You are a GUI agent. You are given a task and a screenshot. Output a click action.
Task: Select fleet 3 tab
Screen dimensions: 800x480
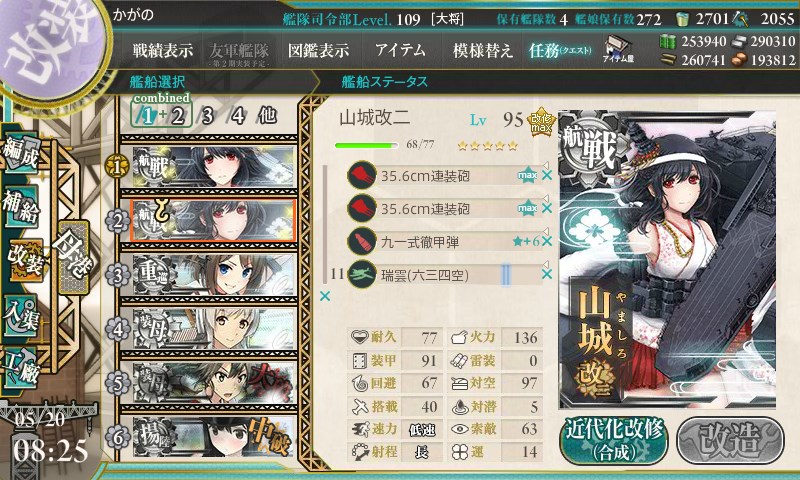207,116
